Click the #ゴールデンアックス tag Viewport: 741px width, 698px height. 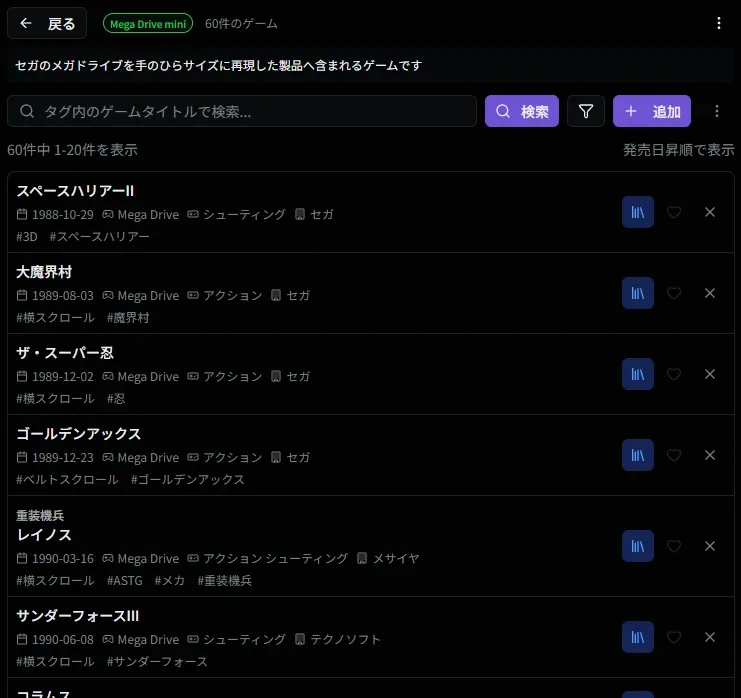(x=188, y=479)
